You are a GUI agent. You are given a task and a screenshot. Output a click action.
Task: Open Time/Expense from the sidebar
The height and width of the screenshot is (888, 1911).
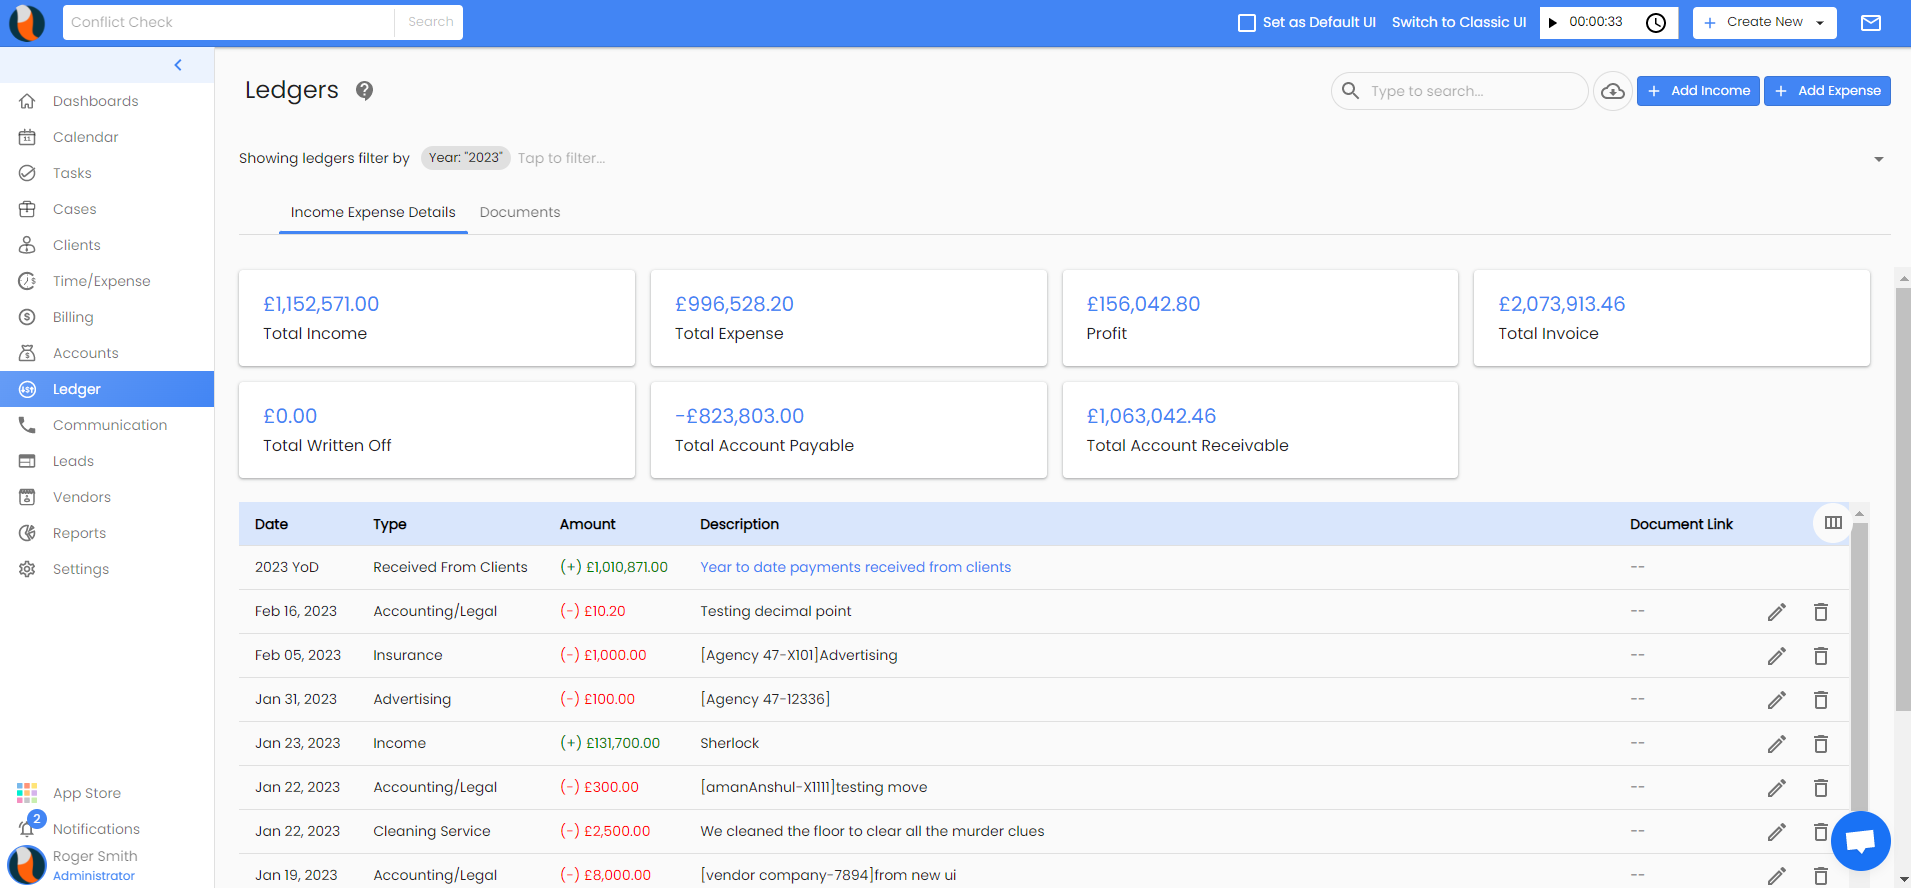click(x=101, y=281)
